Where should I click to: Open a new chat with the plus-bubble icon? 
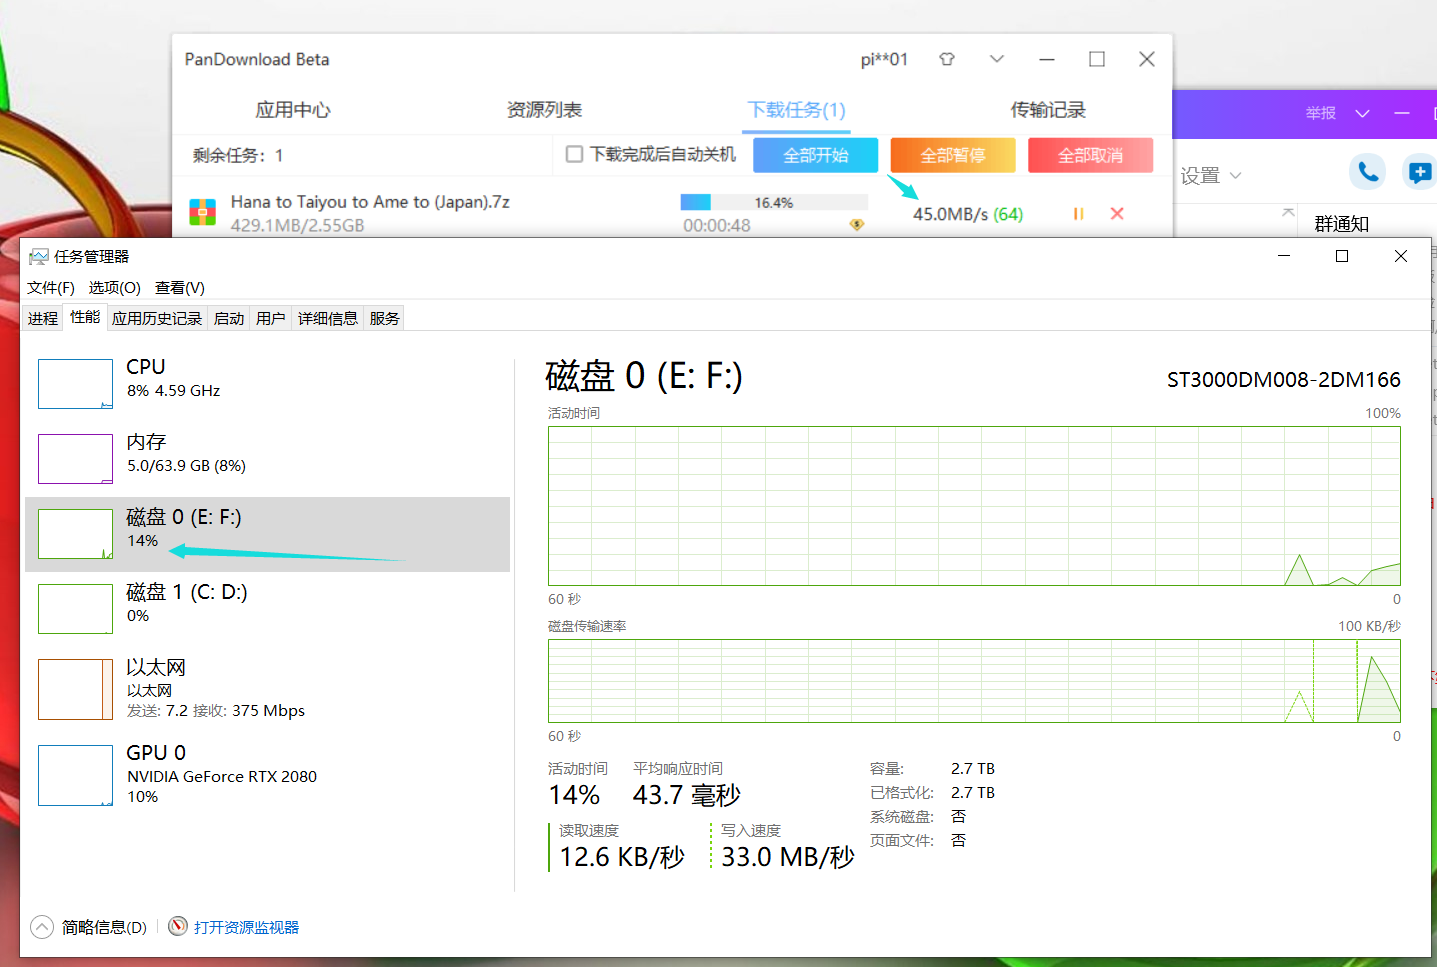[x=1420, y=172]
